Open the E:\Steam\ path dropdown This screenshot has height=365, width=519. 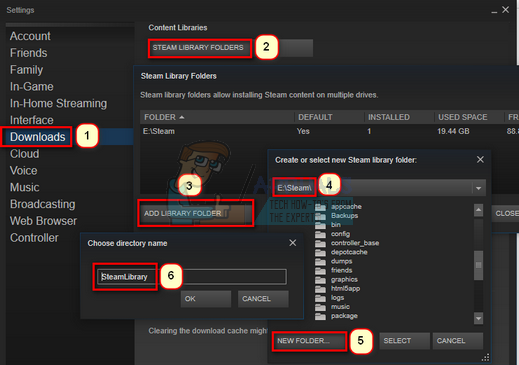[379, 188]
